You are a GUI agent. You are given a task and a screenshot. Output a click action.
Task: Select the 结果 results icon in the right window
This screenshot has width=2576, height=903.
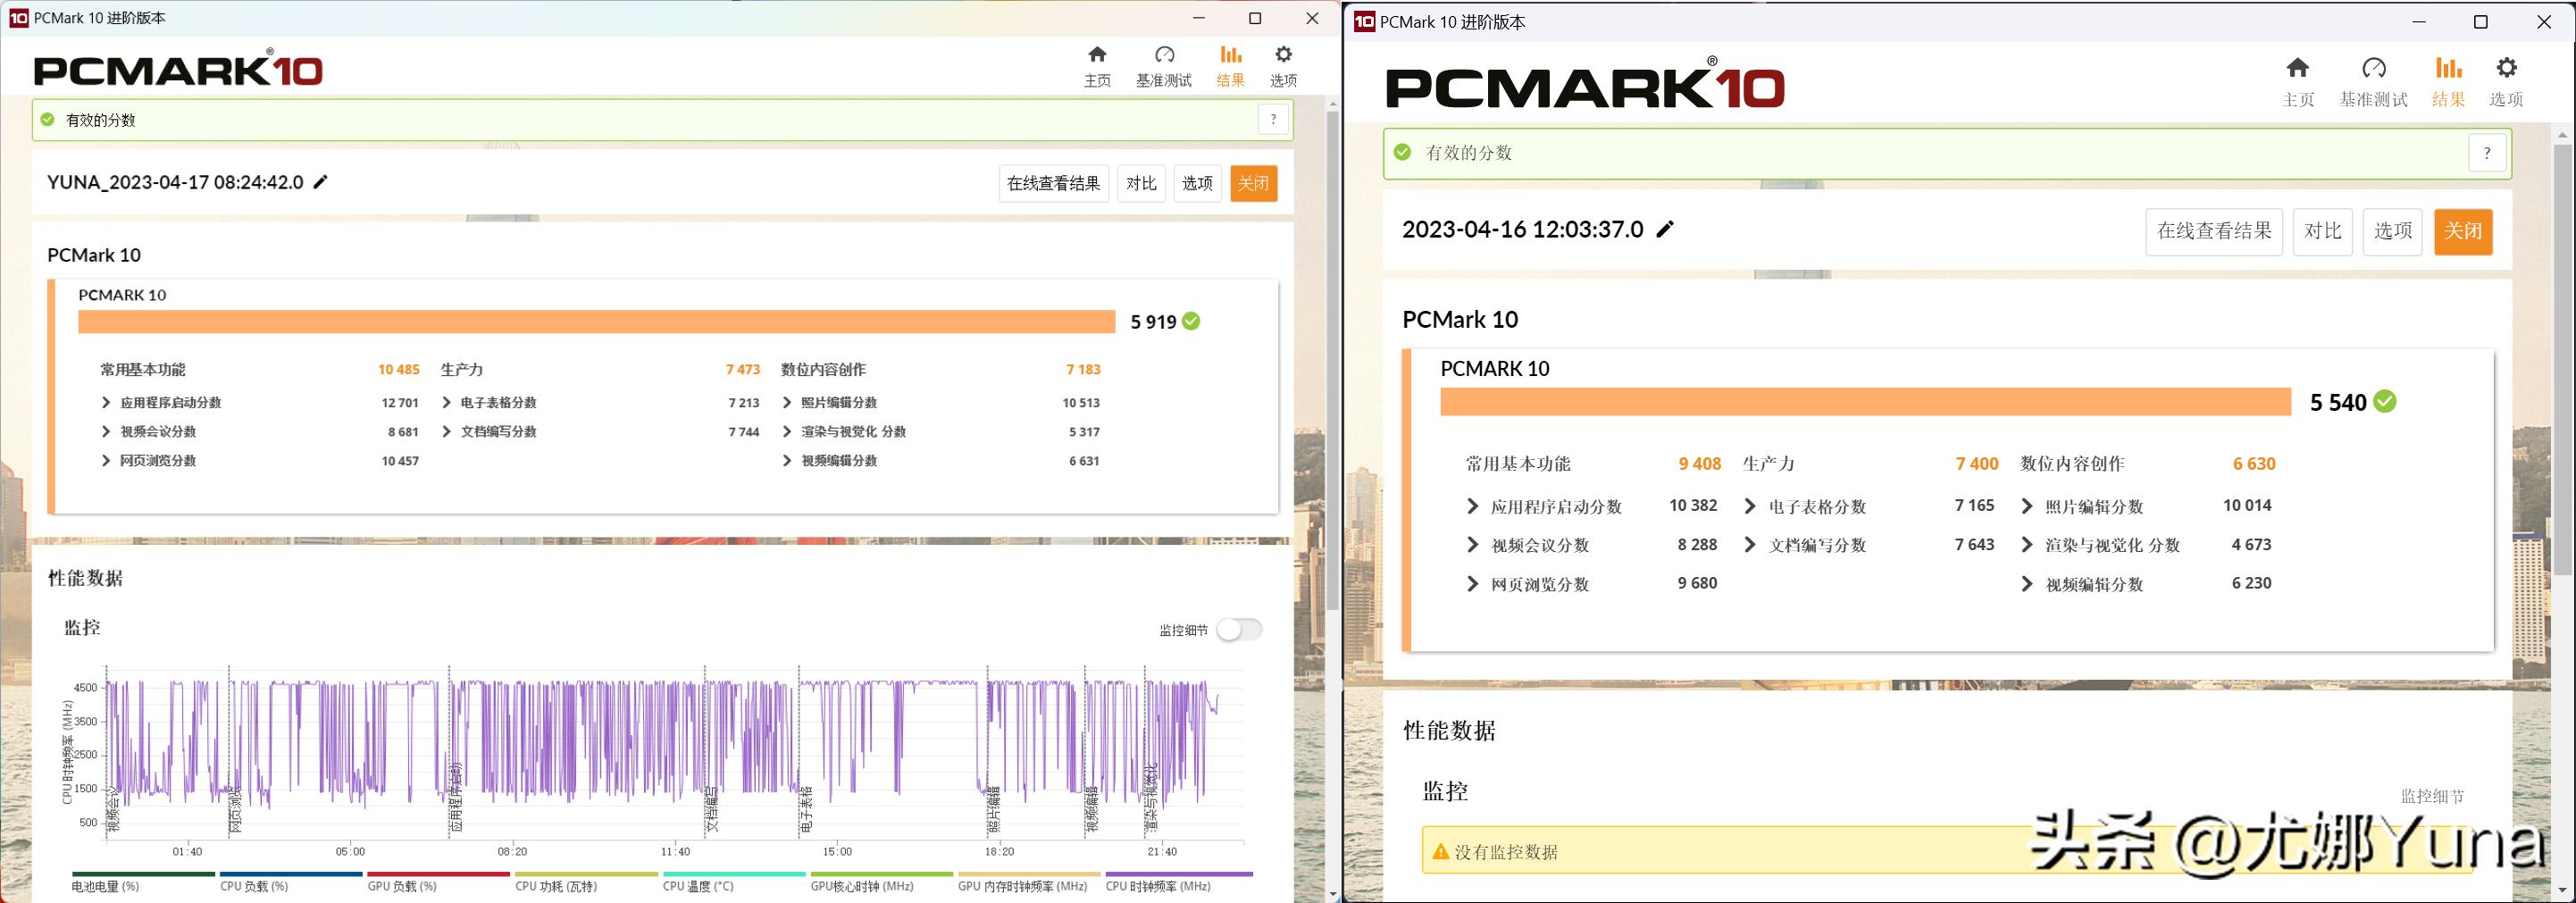pos(2447,70)
